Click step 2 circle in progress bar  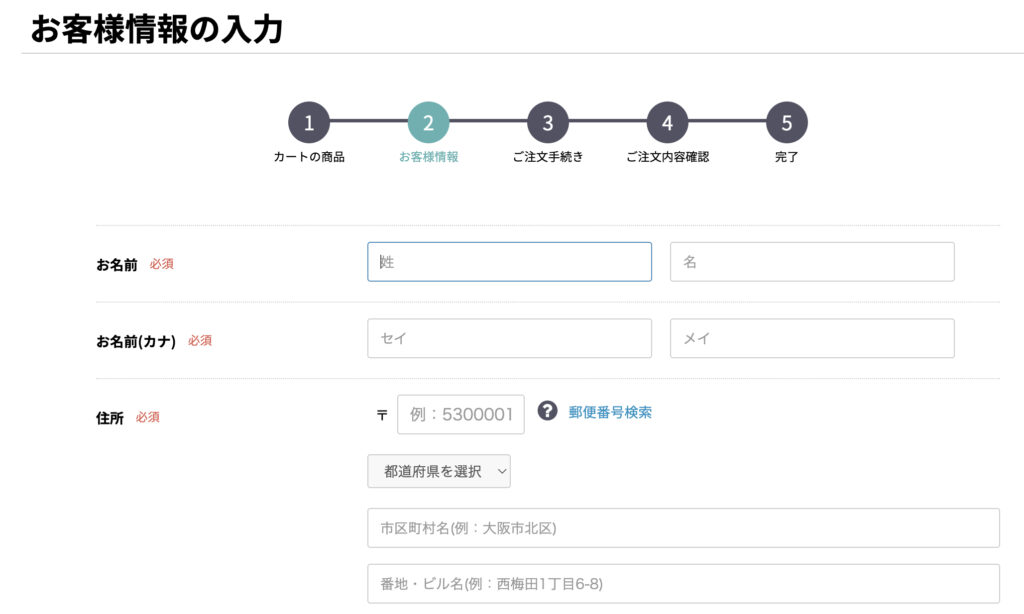(x=428, y=123)
